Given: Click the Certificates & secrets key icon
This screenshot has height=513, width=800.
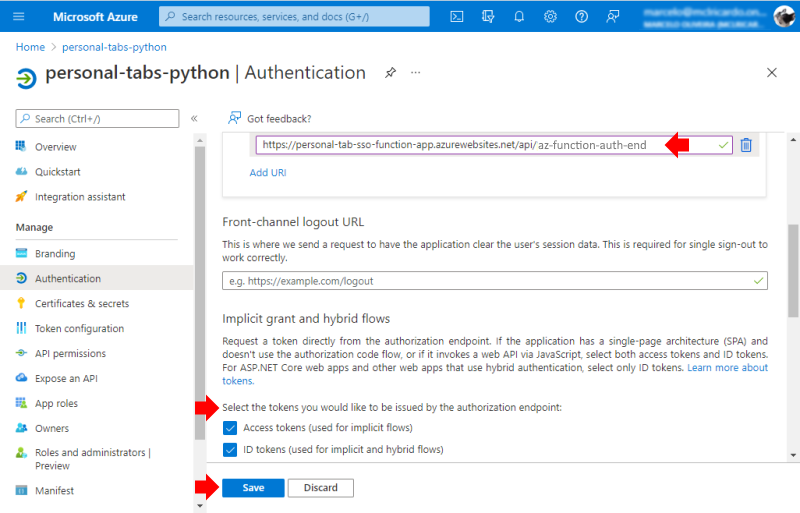Looking at the screenshot, I should (21, 303).
